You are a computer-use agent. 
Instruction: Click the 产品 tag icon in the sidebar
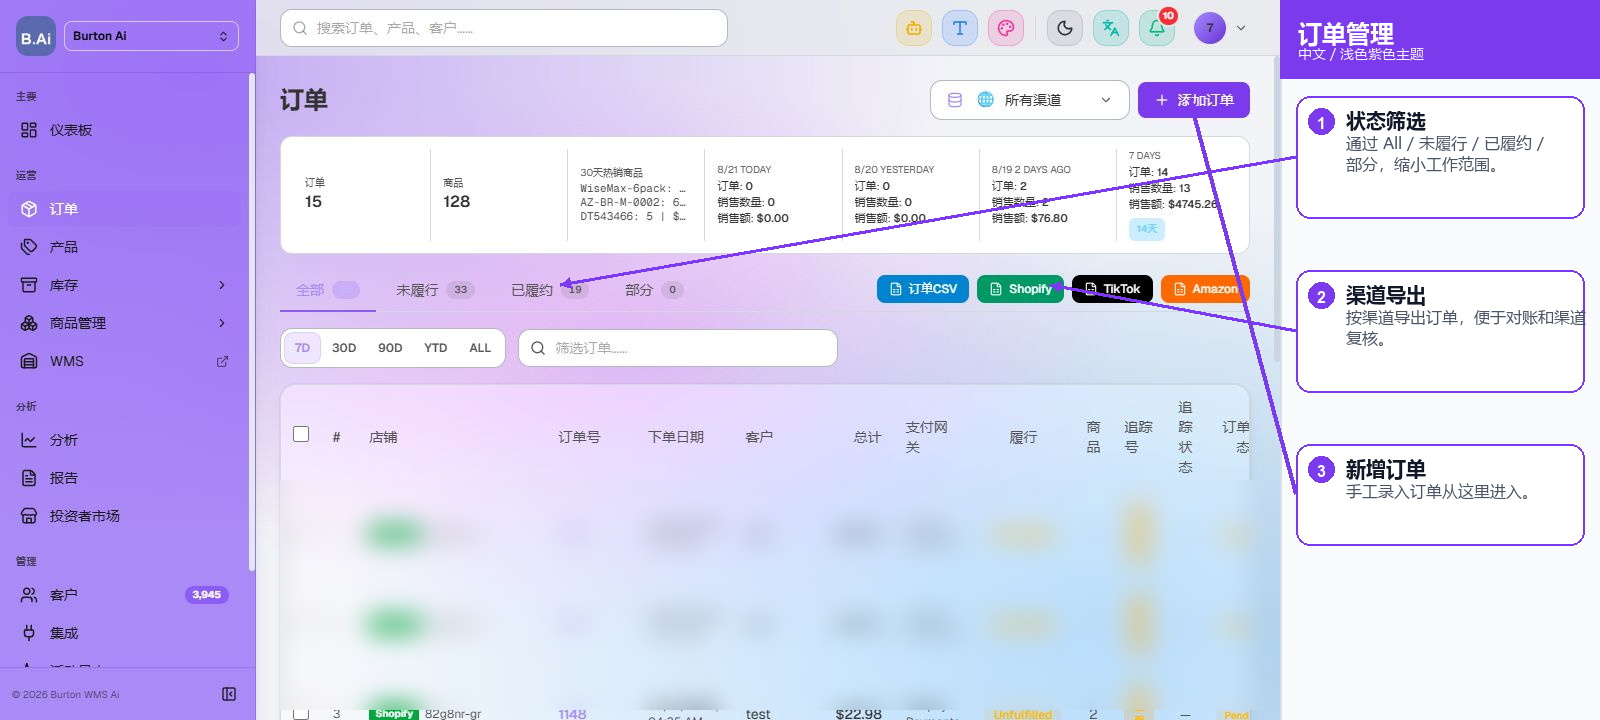pos(29,247)
